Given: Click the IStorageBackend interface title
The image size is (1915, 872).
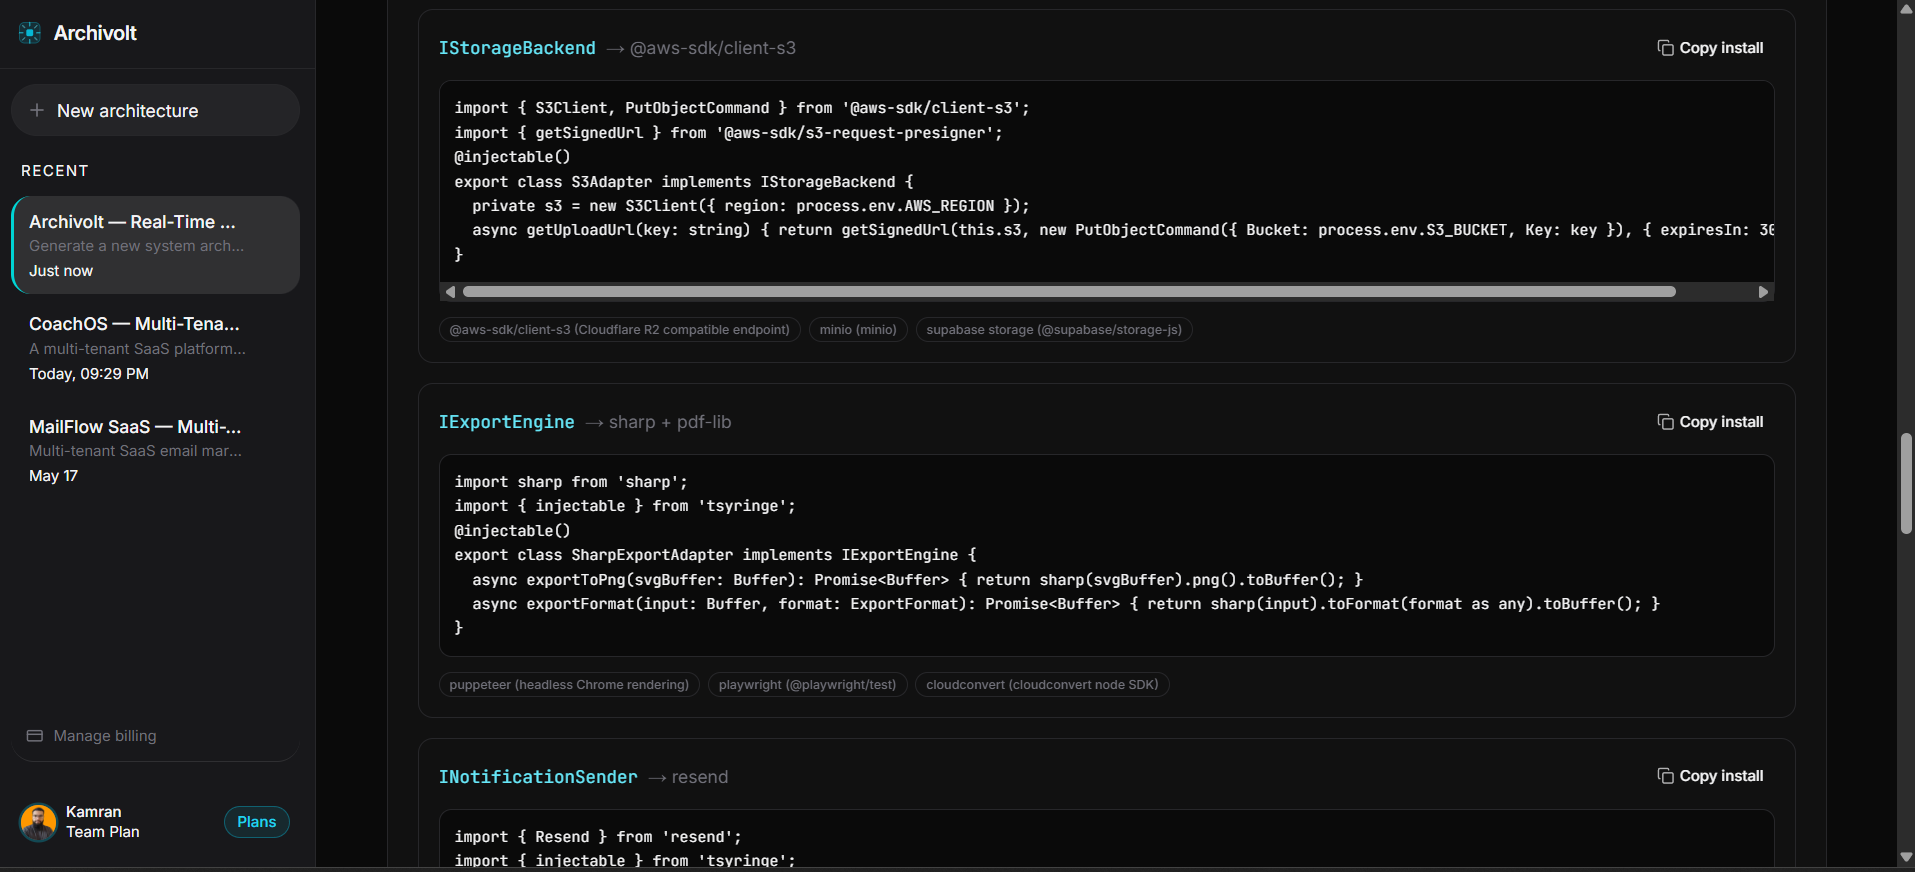Looking at the screenshot, I should (x=517, y=48).
